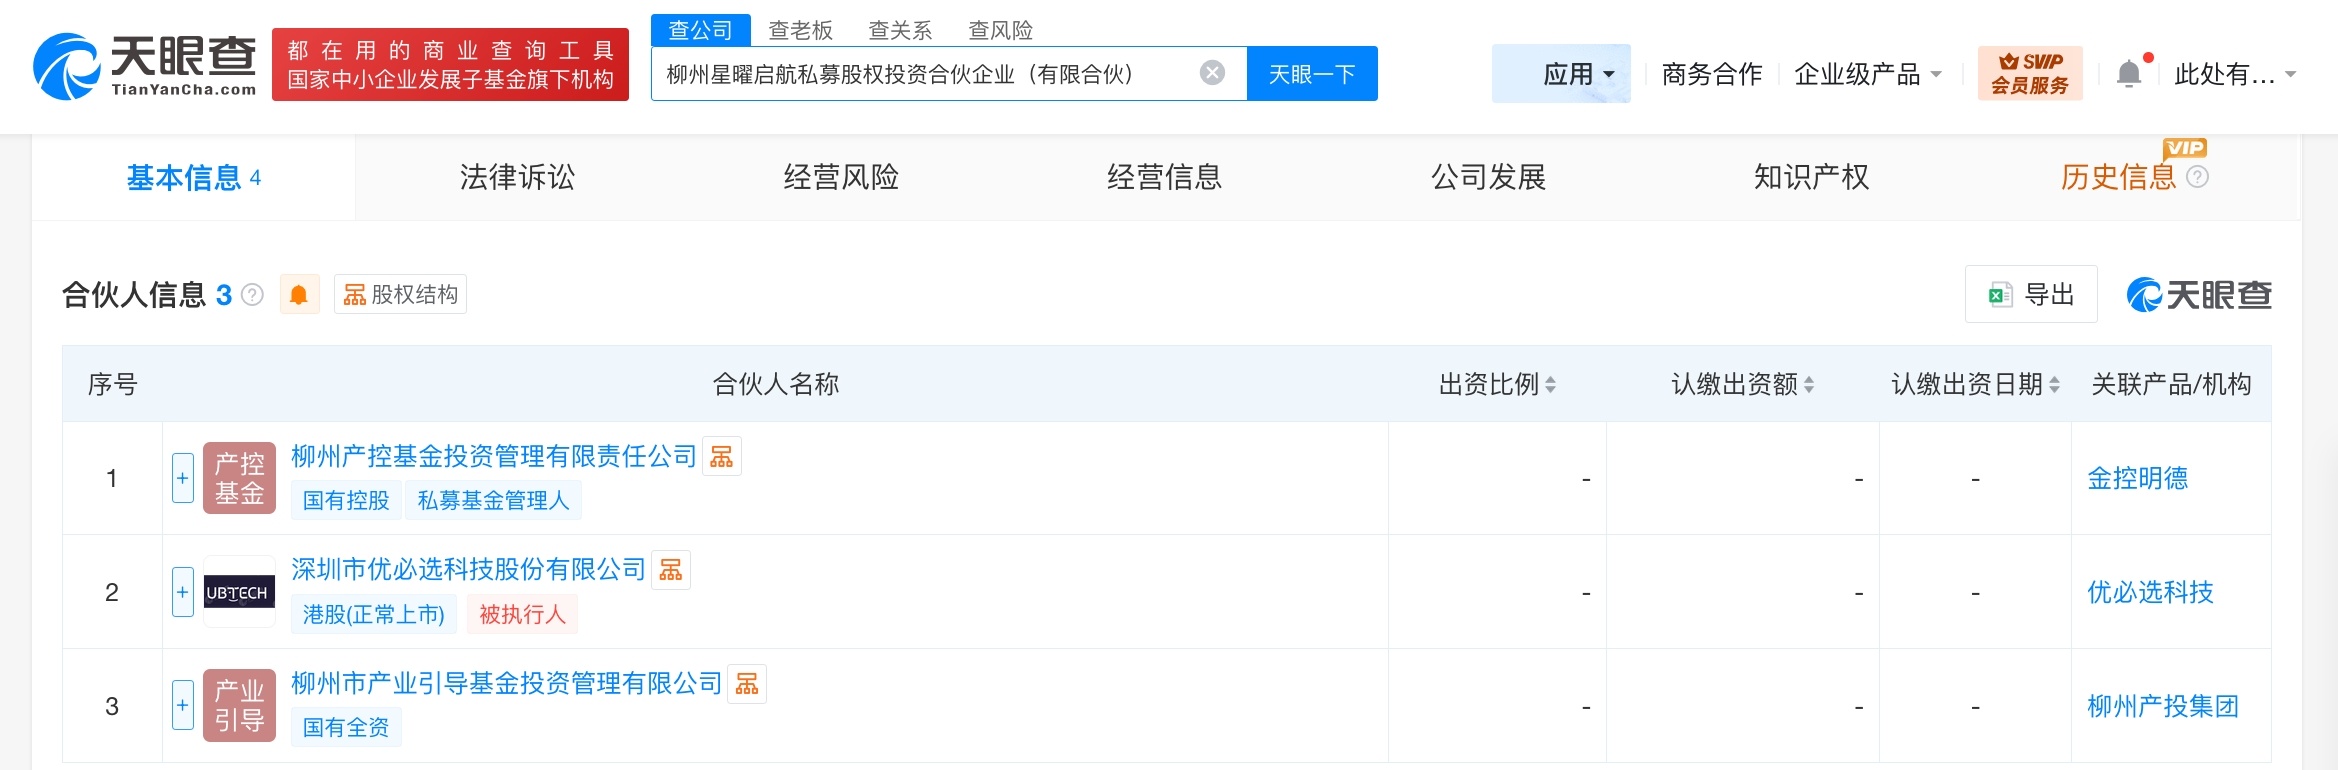Select the 查老板 search tab

800,30
